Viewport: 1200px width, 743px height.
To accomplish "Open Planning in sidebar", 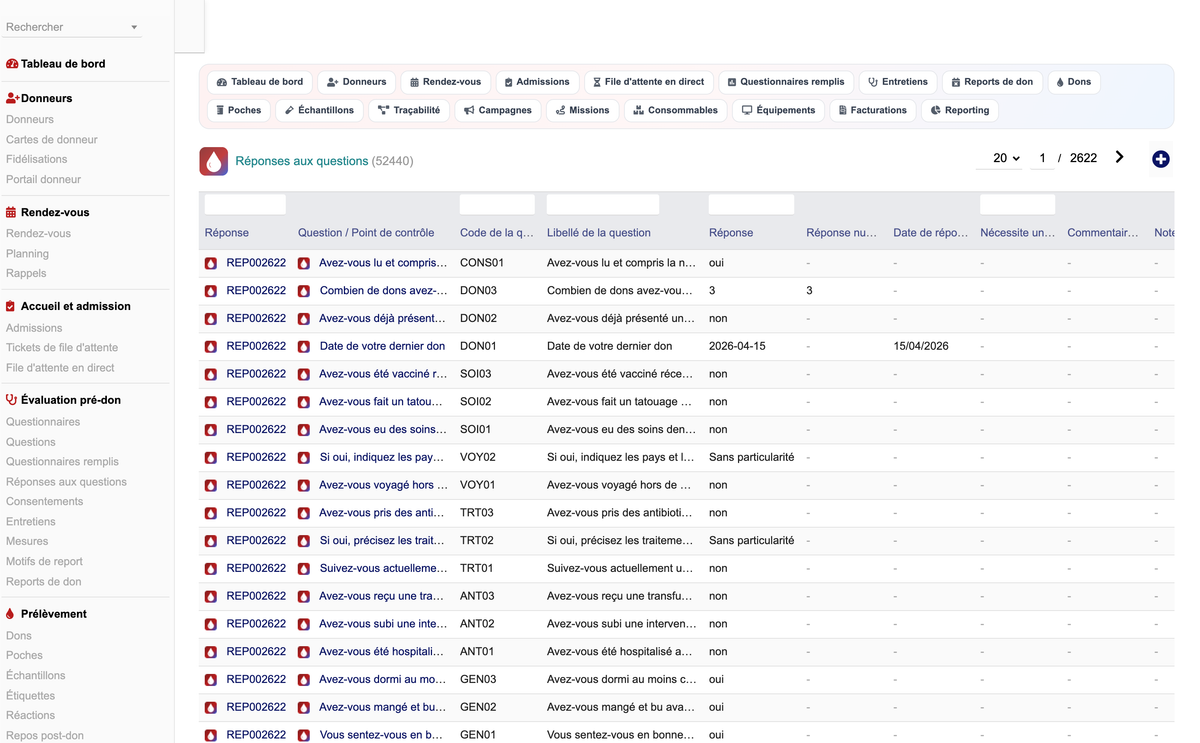I will 27,254.
